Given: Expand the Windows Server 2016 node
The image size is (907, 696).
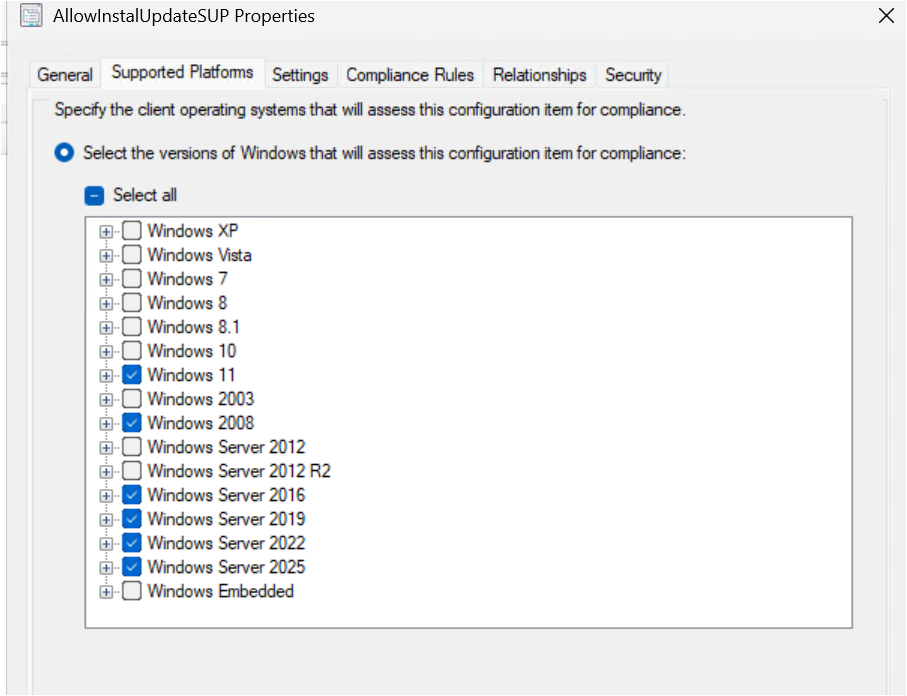Looking at the screenshot, I should coord(106,495).
